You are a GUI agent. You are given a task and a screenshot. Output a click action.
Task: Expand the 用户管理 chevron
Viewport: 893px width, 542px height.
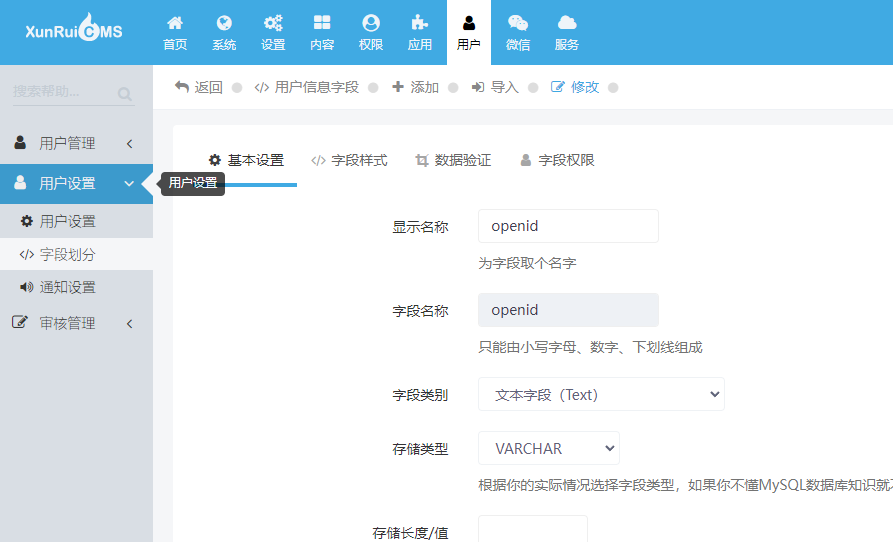click(x=130, y=143)
